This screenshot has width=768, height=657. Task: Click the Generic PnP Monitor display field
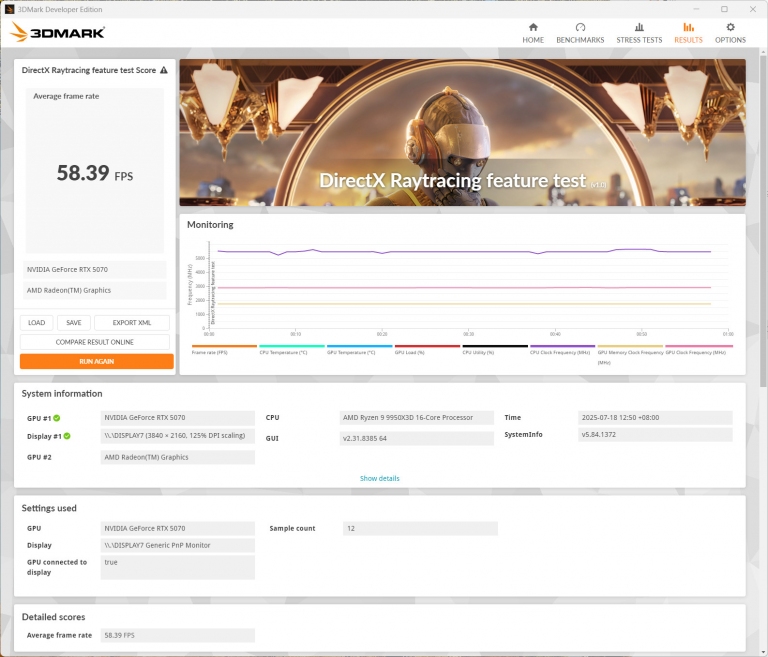(x=178, y=545)
